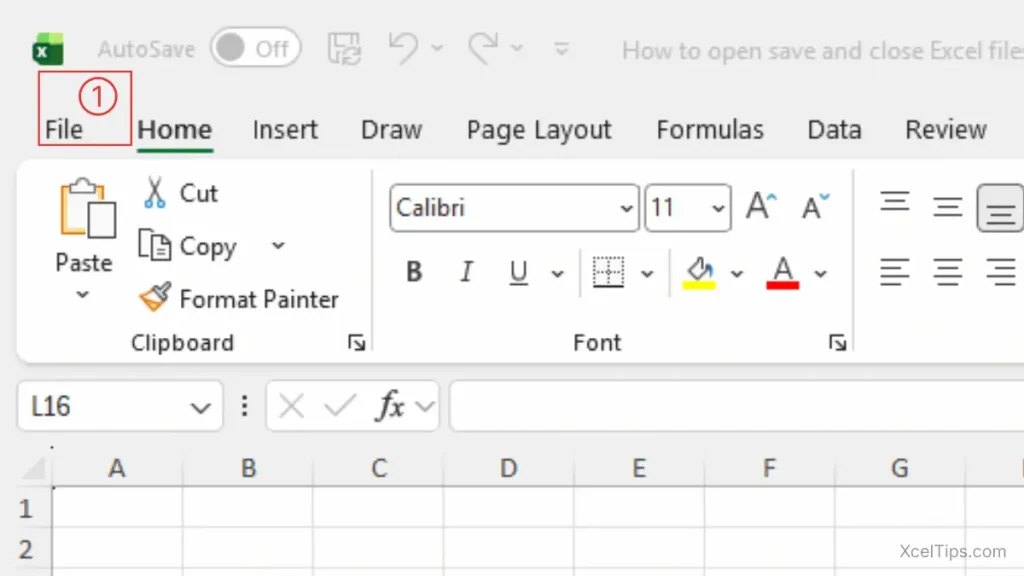Open the File menu
The height and width of the screenshot is (576, 1024).
coord(66,129)
